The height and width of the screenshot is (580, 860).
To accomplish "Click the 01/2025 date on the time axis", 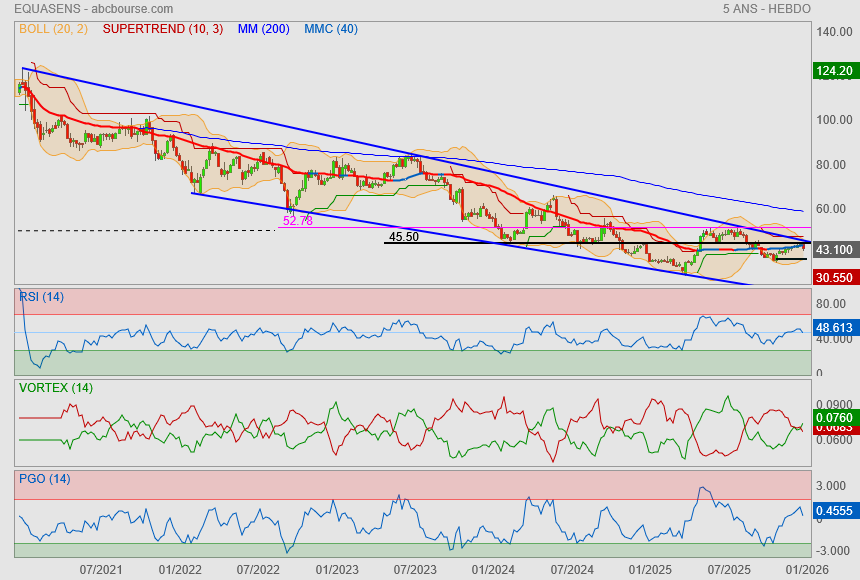I will tap(650, 569).
